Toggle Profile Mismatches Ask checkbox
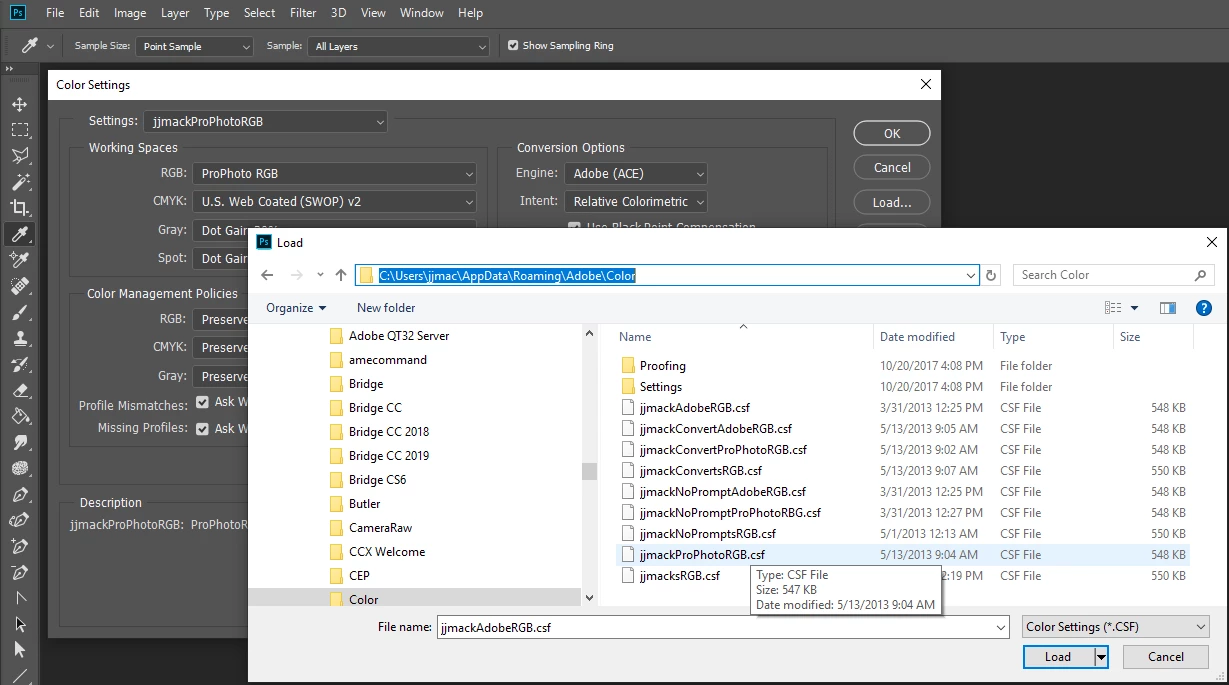The height and width of the screenshot is (685, 1229). [202, 402]
